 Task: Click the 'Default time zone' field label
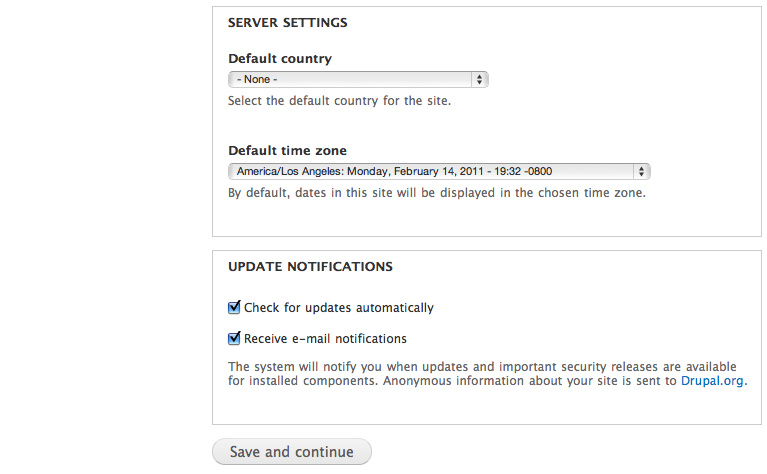pos(287,150)
